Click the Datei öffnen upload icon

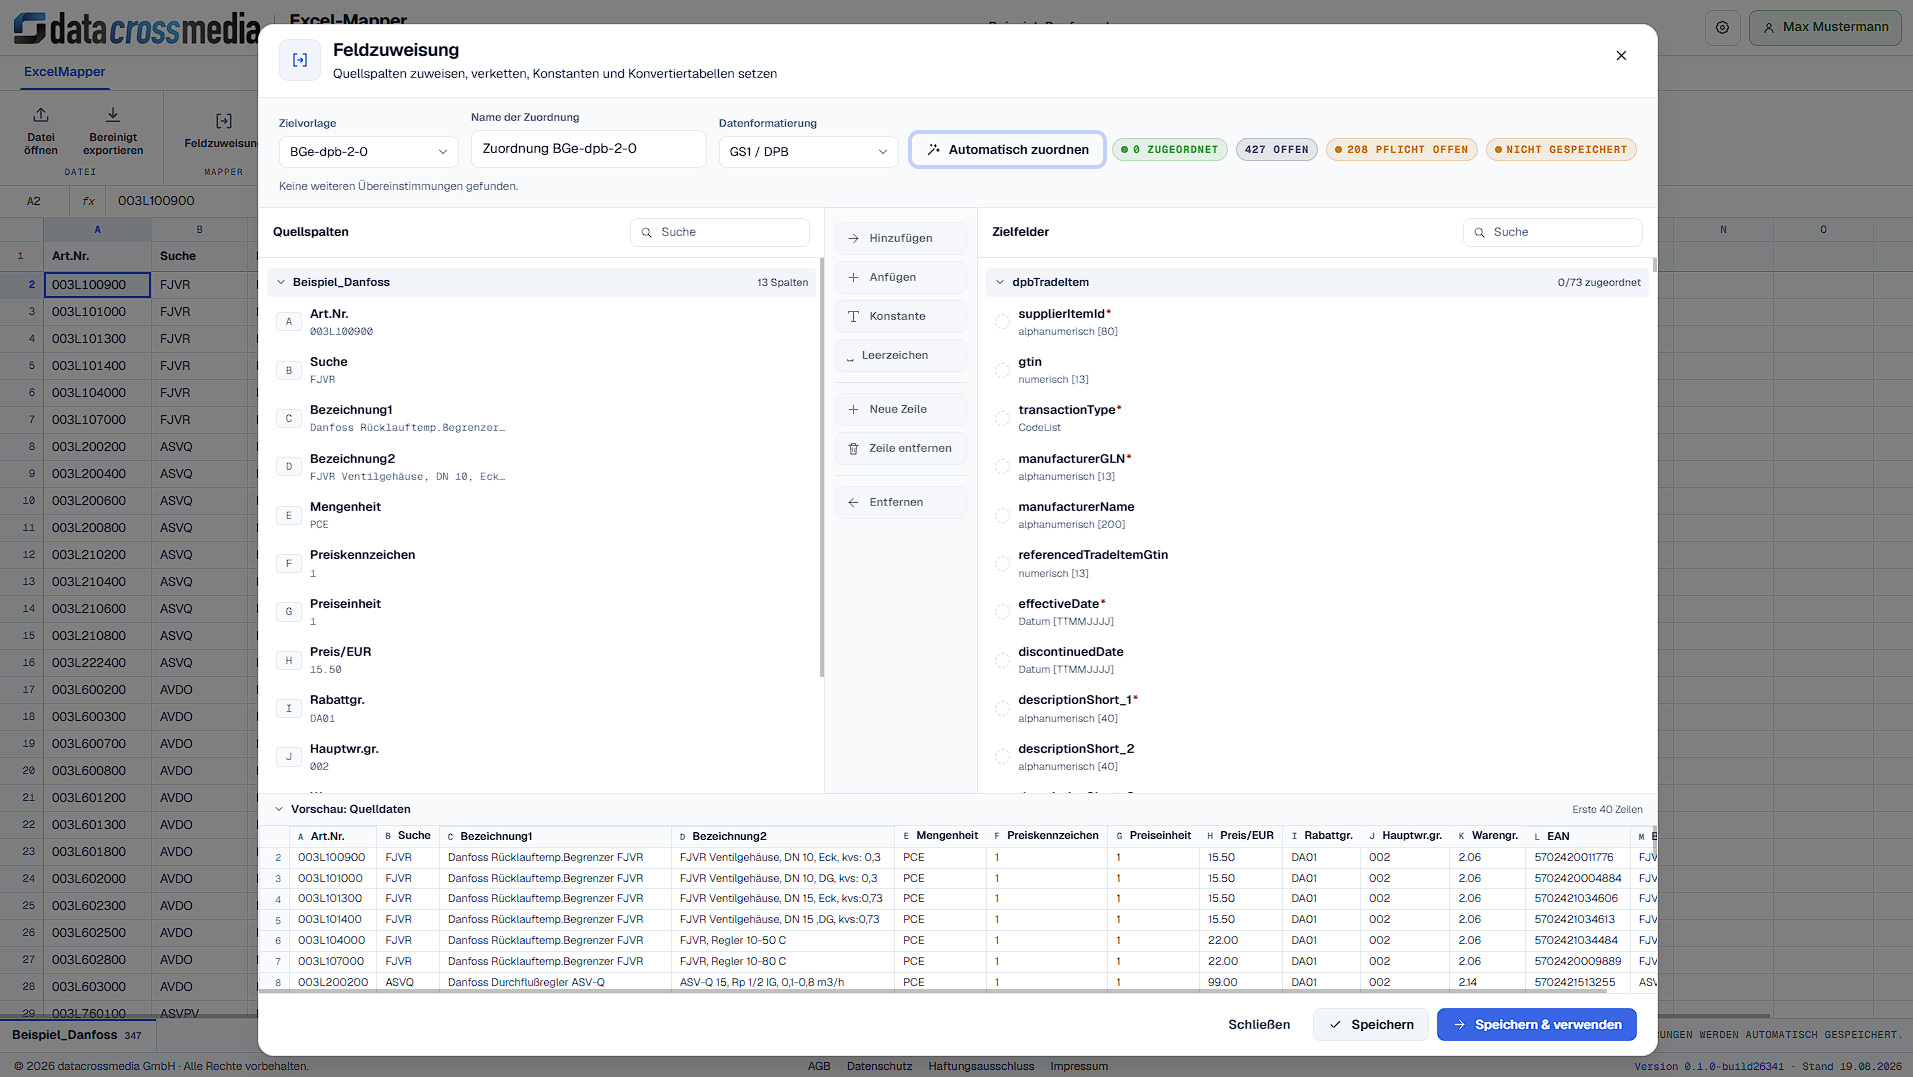(41, 115)
